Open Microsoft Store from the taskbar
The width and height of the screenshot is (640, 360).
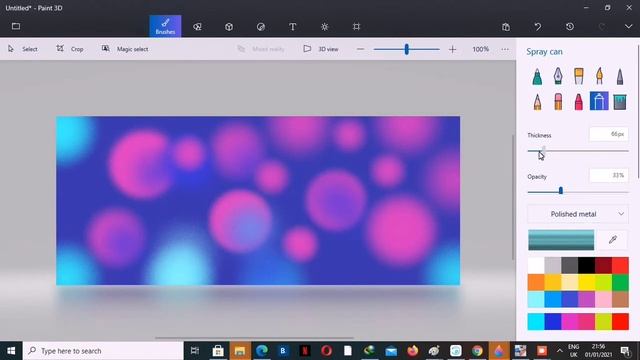coord(218,351)
